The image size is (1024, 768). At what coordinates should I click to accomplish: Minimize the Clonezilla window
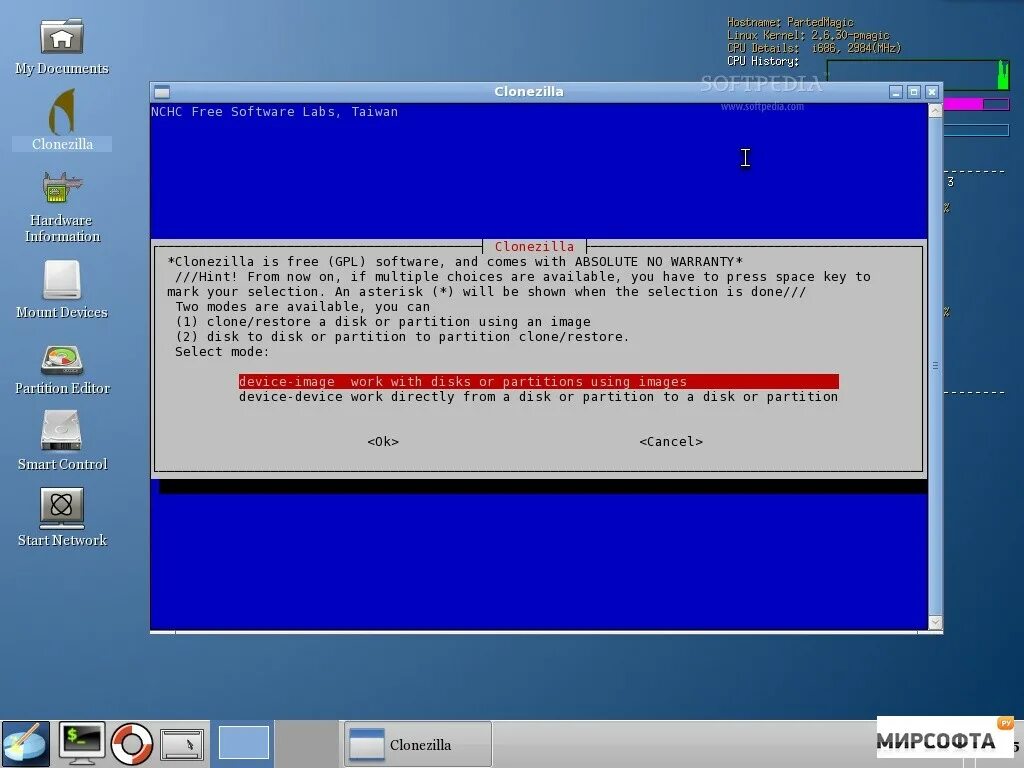896,92
